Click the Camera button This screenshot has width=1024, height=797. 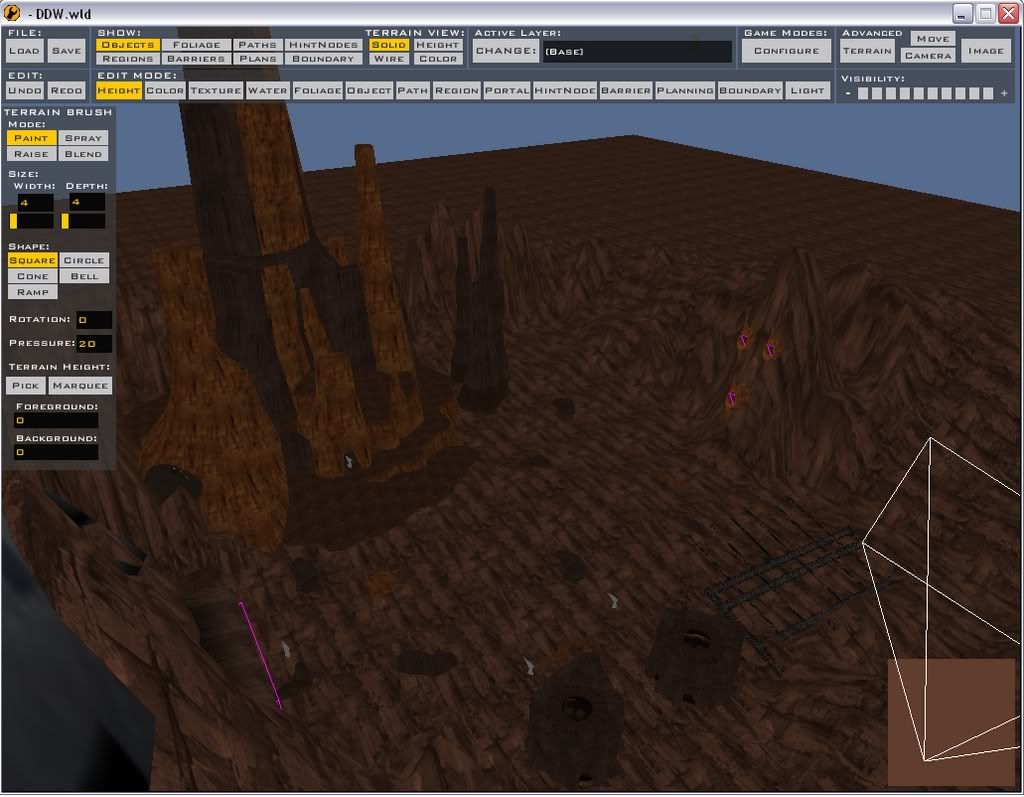[928, 56]
